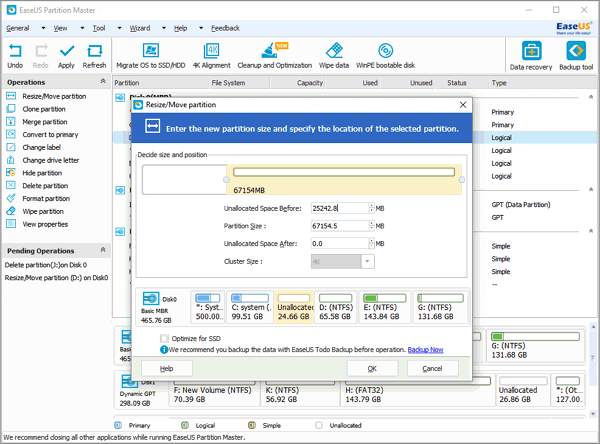Screen dimensions: 600x444
Task: Click the left resize handle of partition bar
Action: tap(226, 180)
